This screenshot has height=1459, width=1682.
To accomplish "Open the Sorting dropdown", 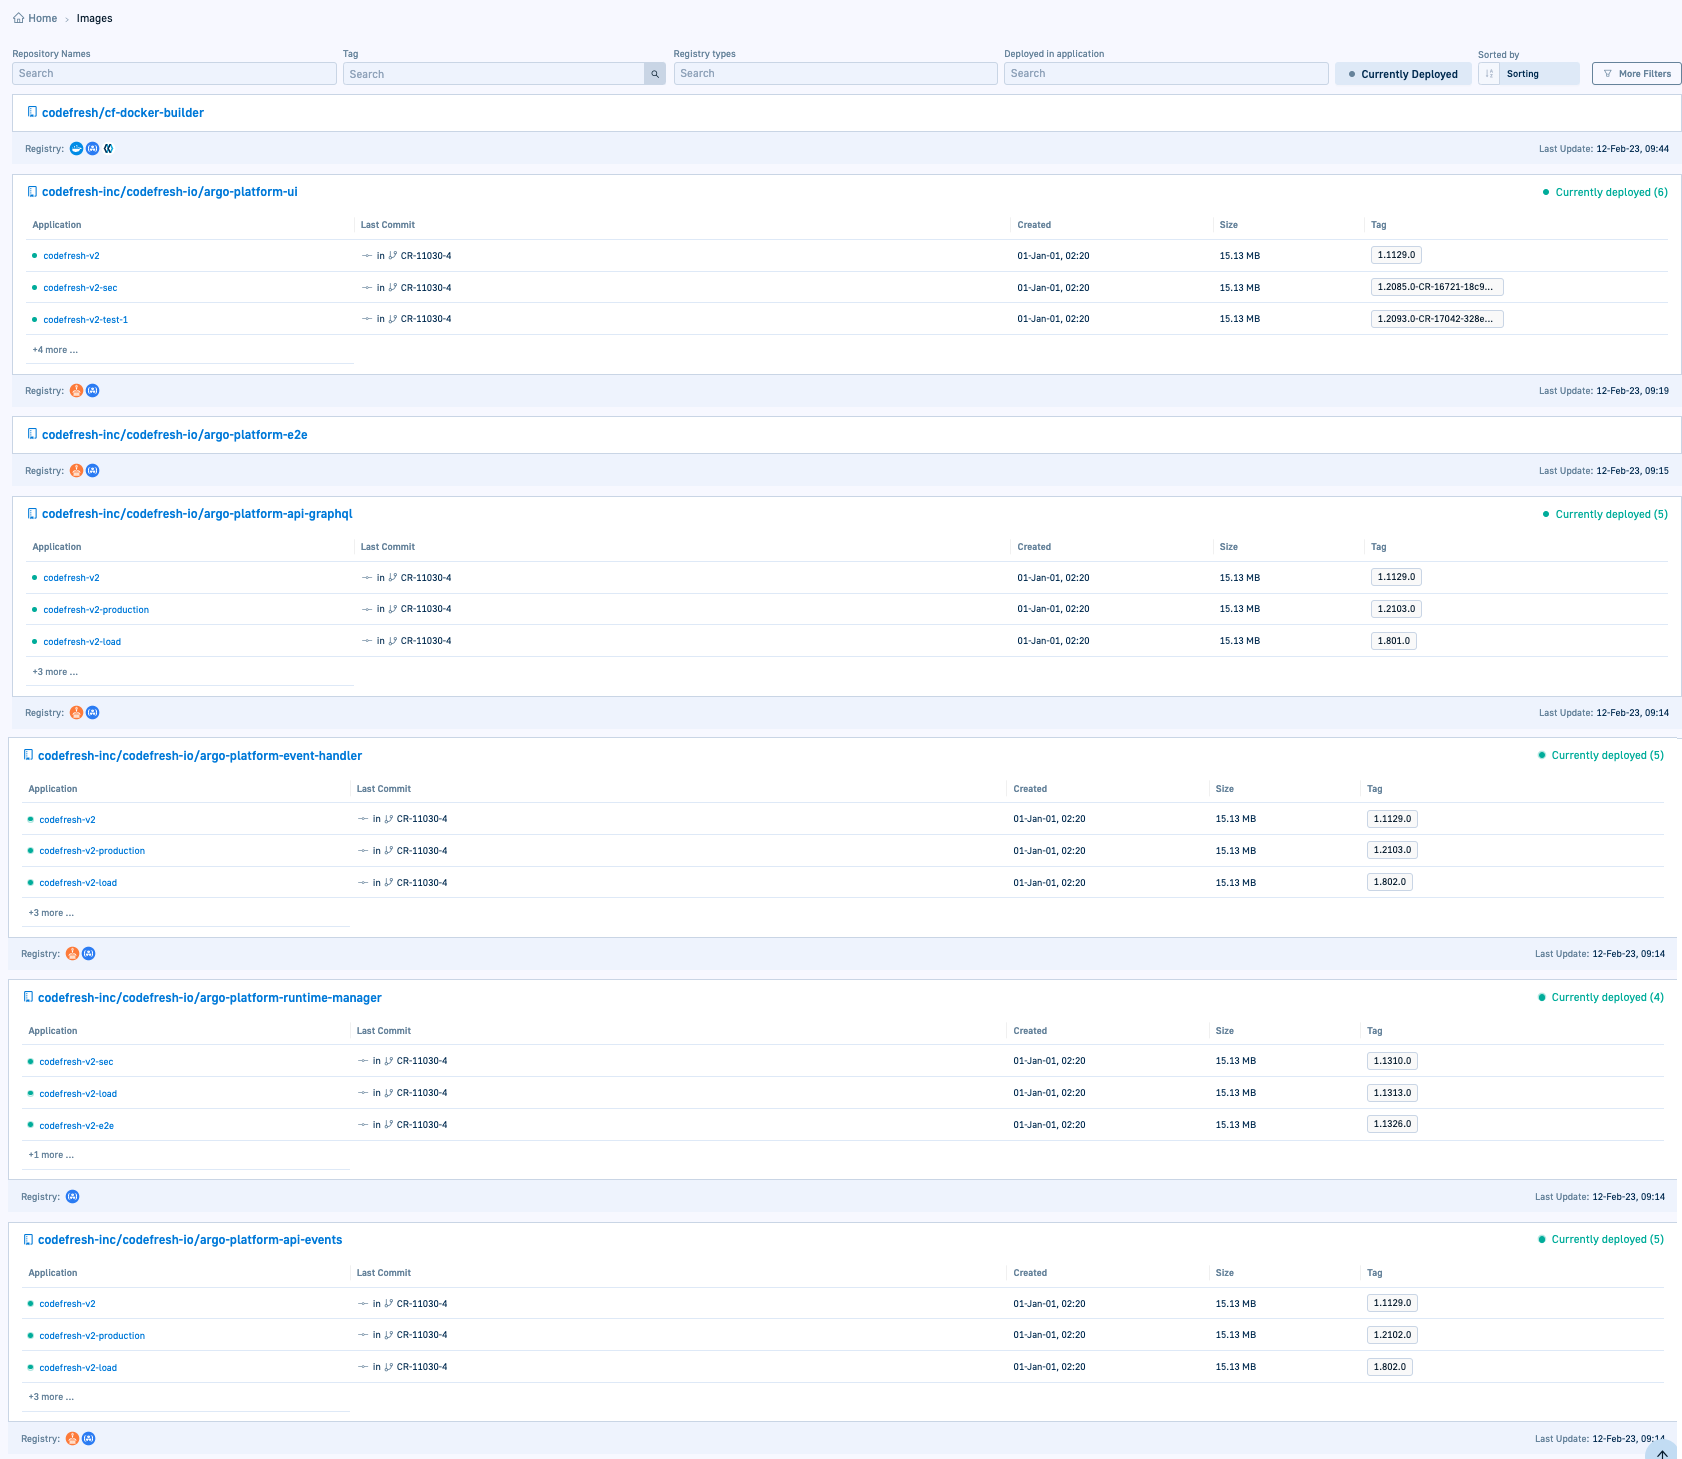I will click(x=1538, y=74).
